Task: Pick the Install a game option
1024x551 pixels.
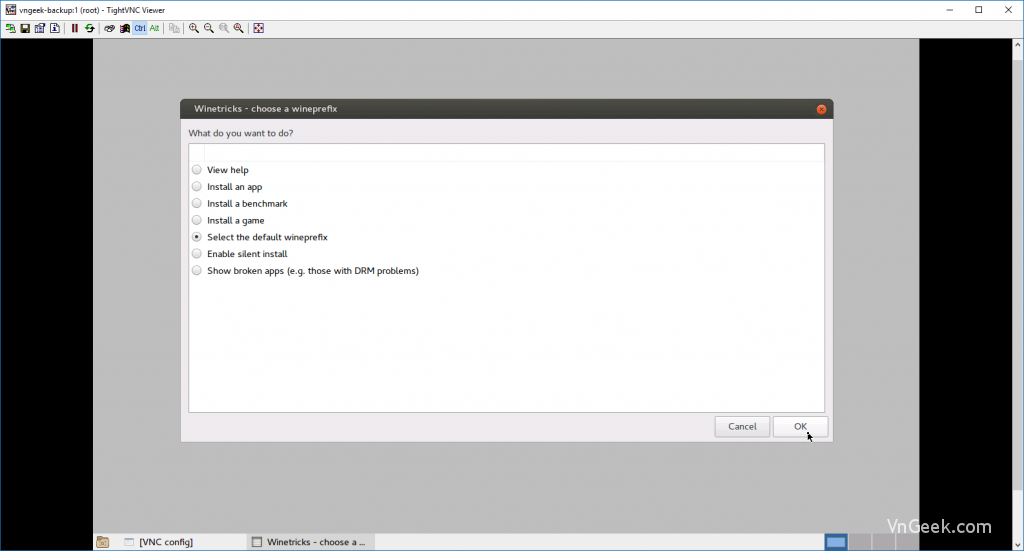Action: tap(197, 221)
